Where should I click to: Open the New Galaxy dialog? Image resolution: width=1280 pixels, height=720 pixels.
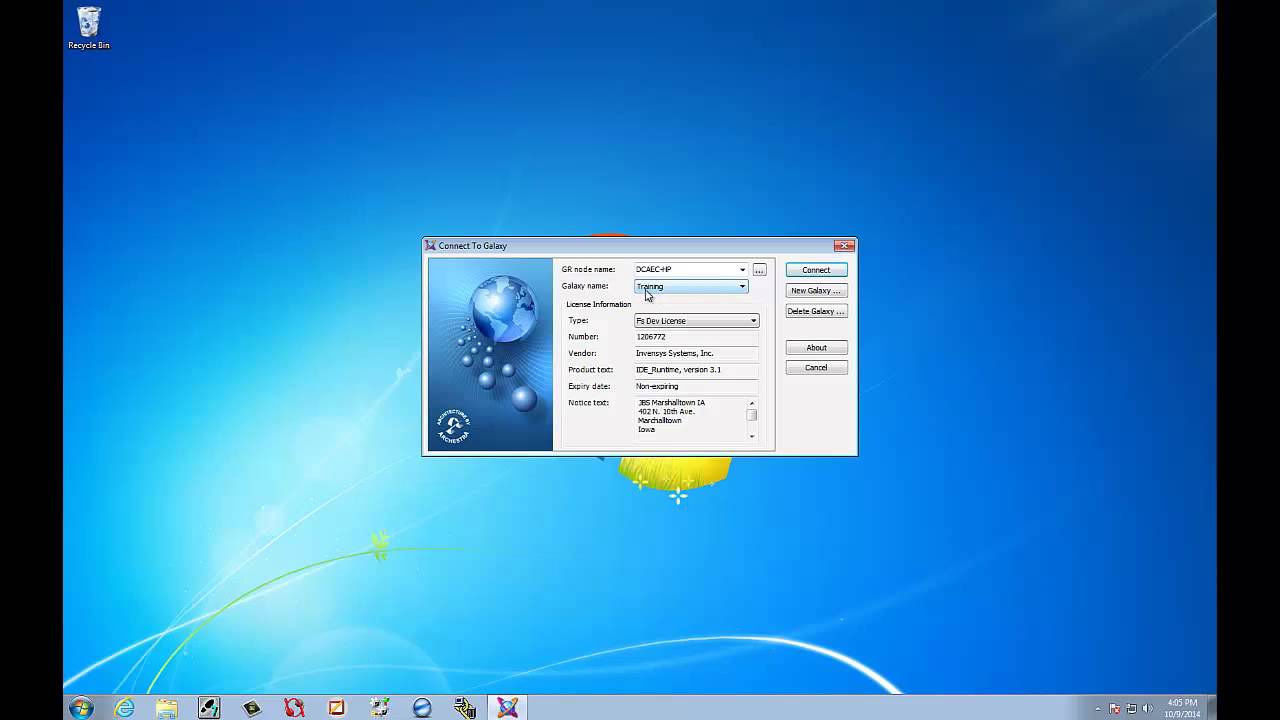click(x=816, y=291)
